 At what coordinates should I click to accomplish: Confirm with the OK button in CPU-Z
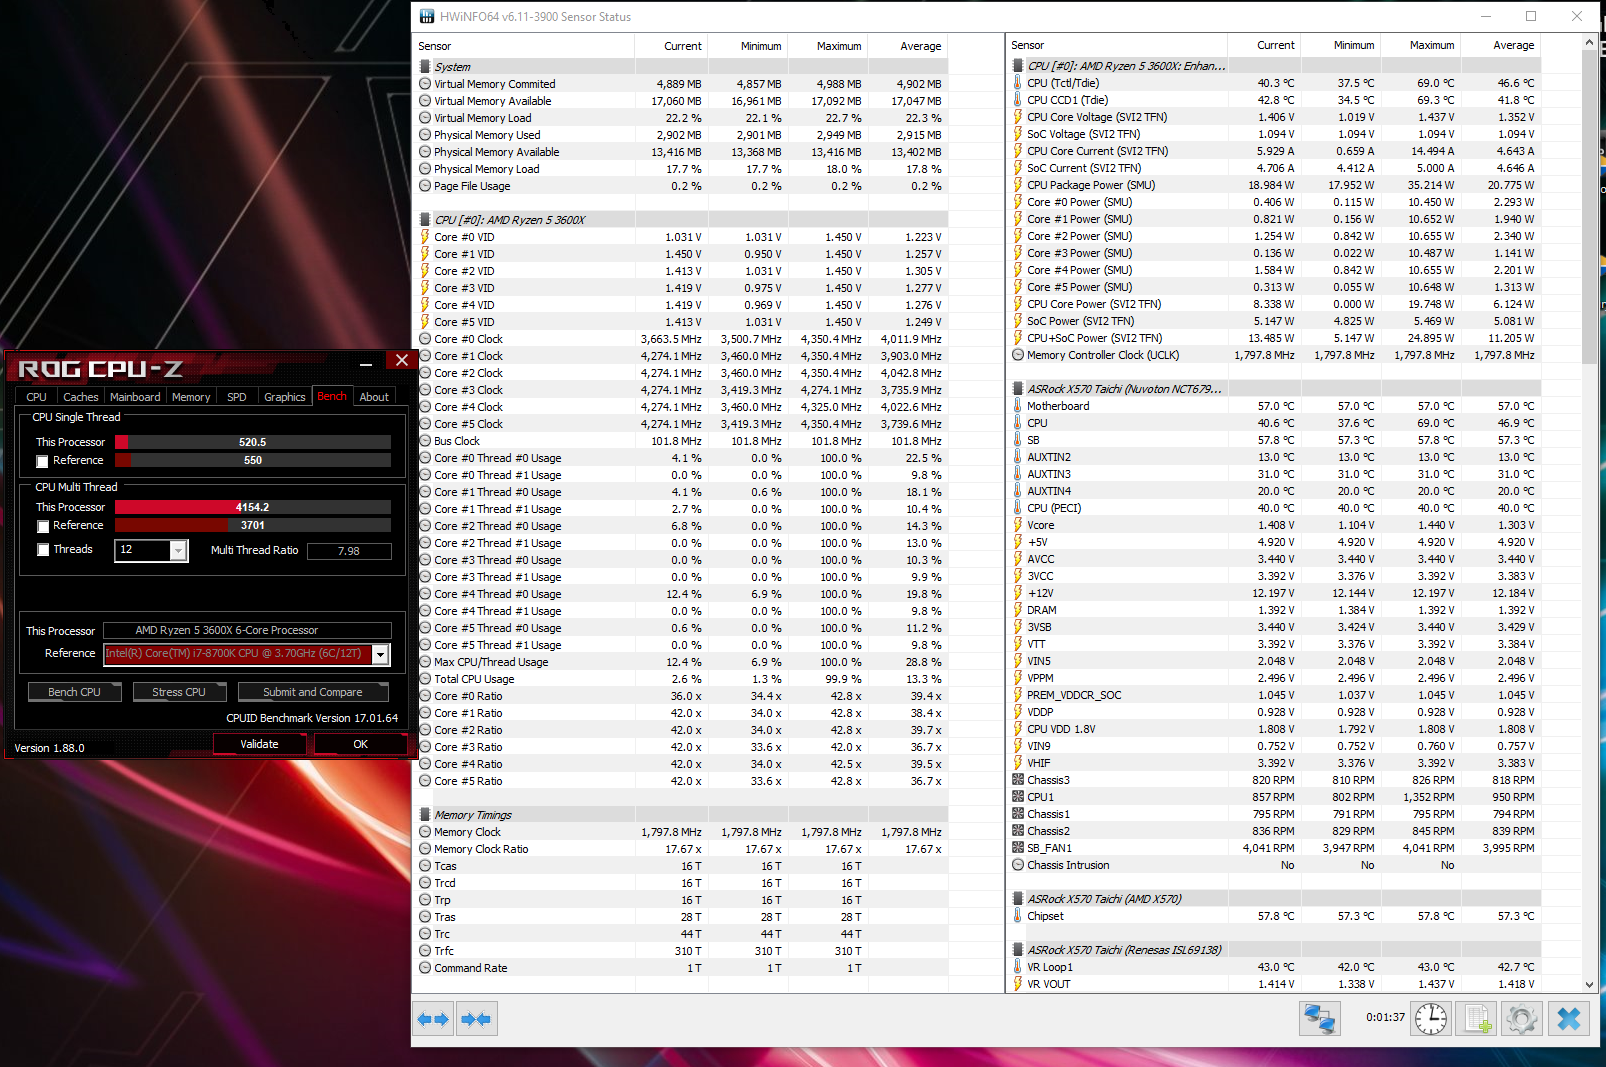[x=361, y=744]
